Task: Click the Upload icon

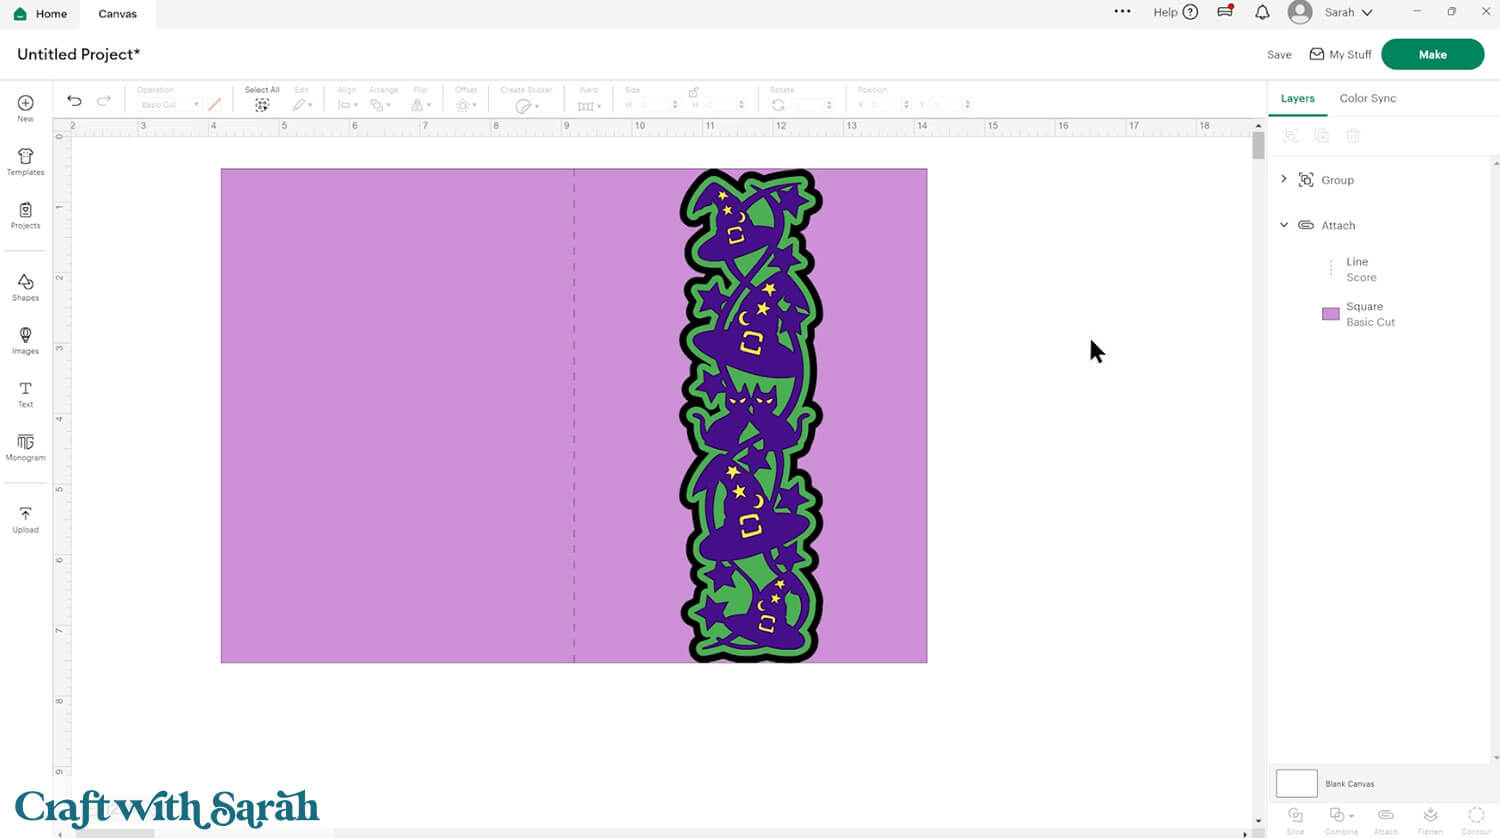Action: tap(26, 519)
